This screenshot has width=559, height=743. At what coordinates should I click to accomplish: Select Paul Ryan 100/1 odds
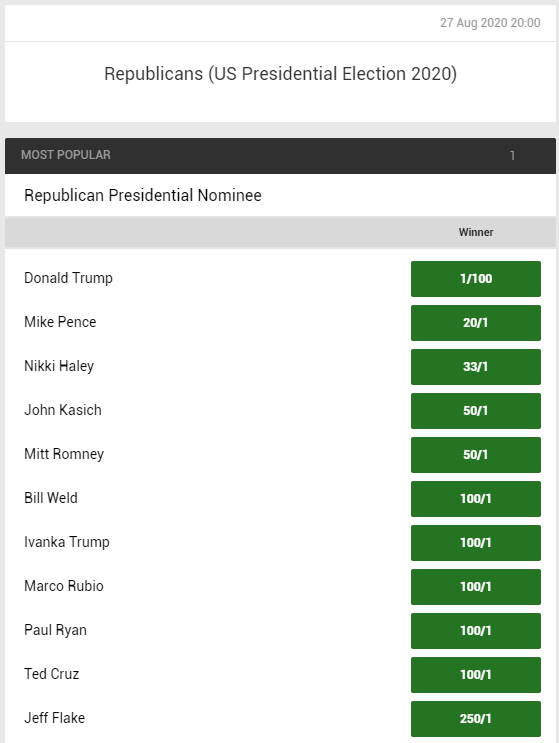click(x=476, y=631)
